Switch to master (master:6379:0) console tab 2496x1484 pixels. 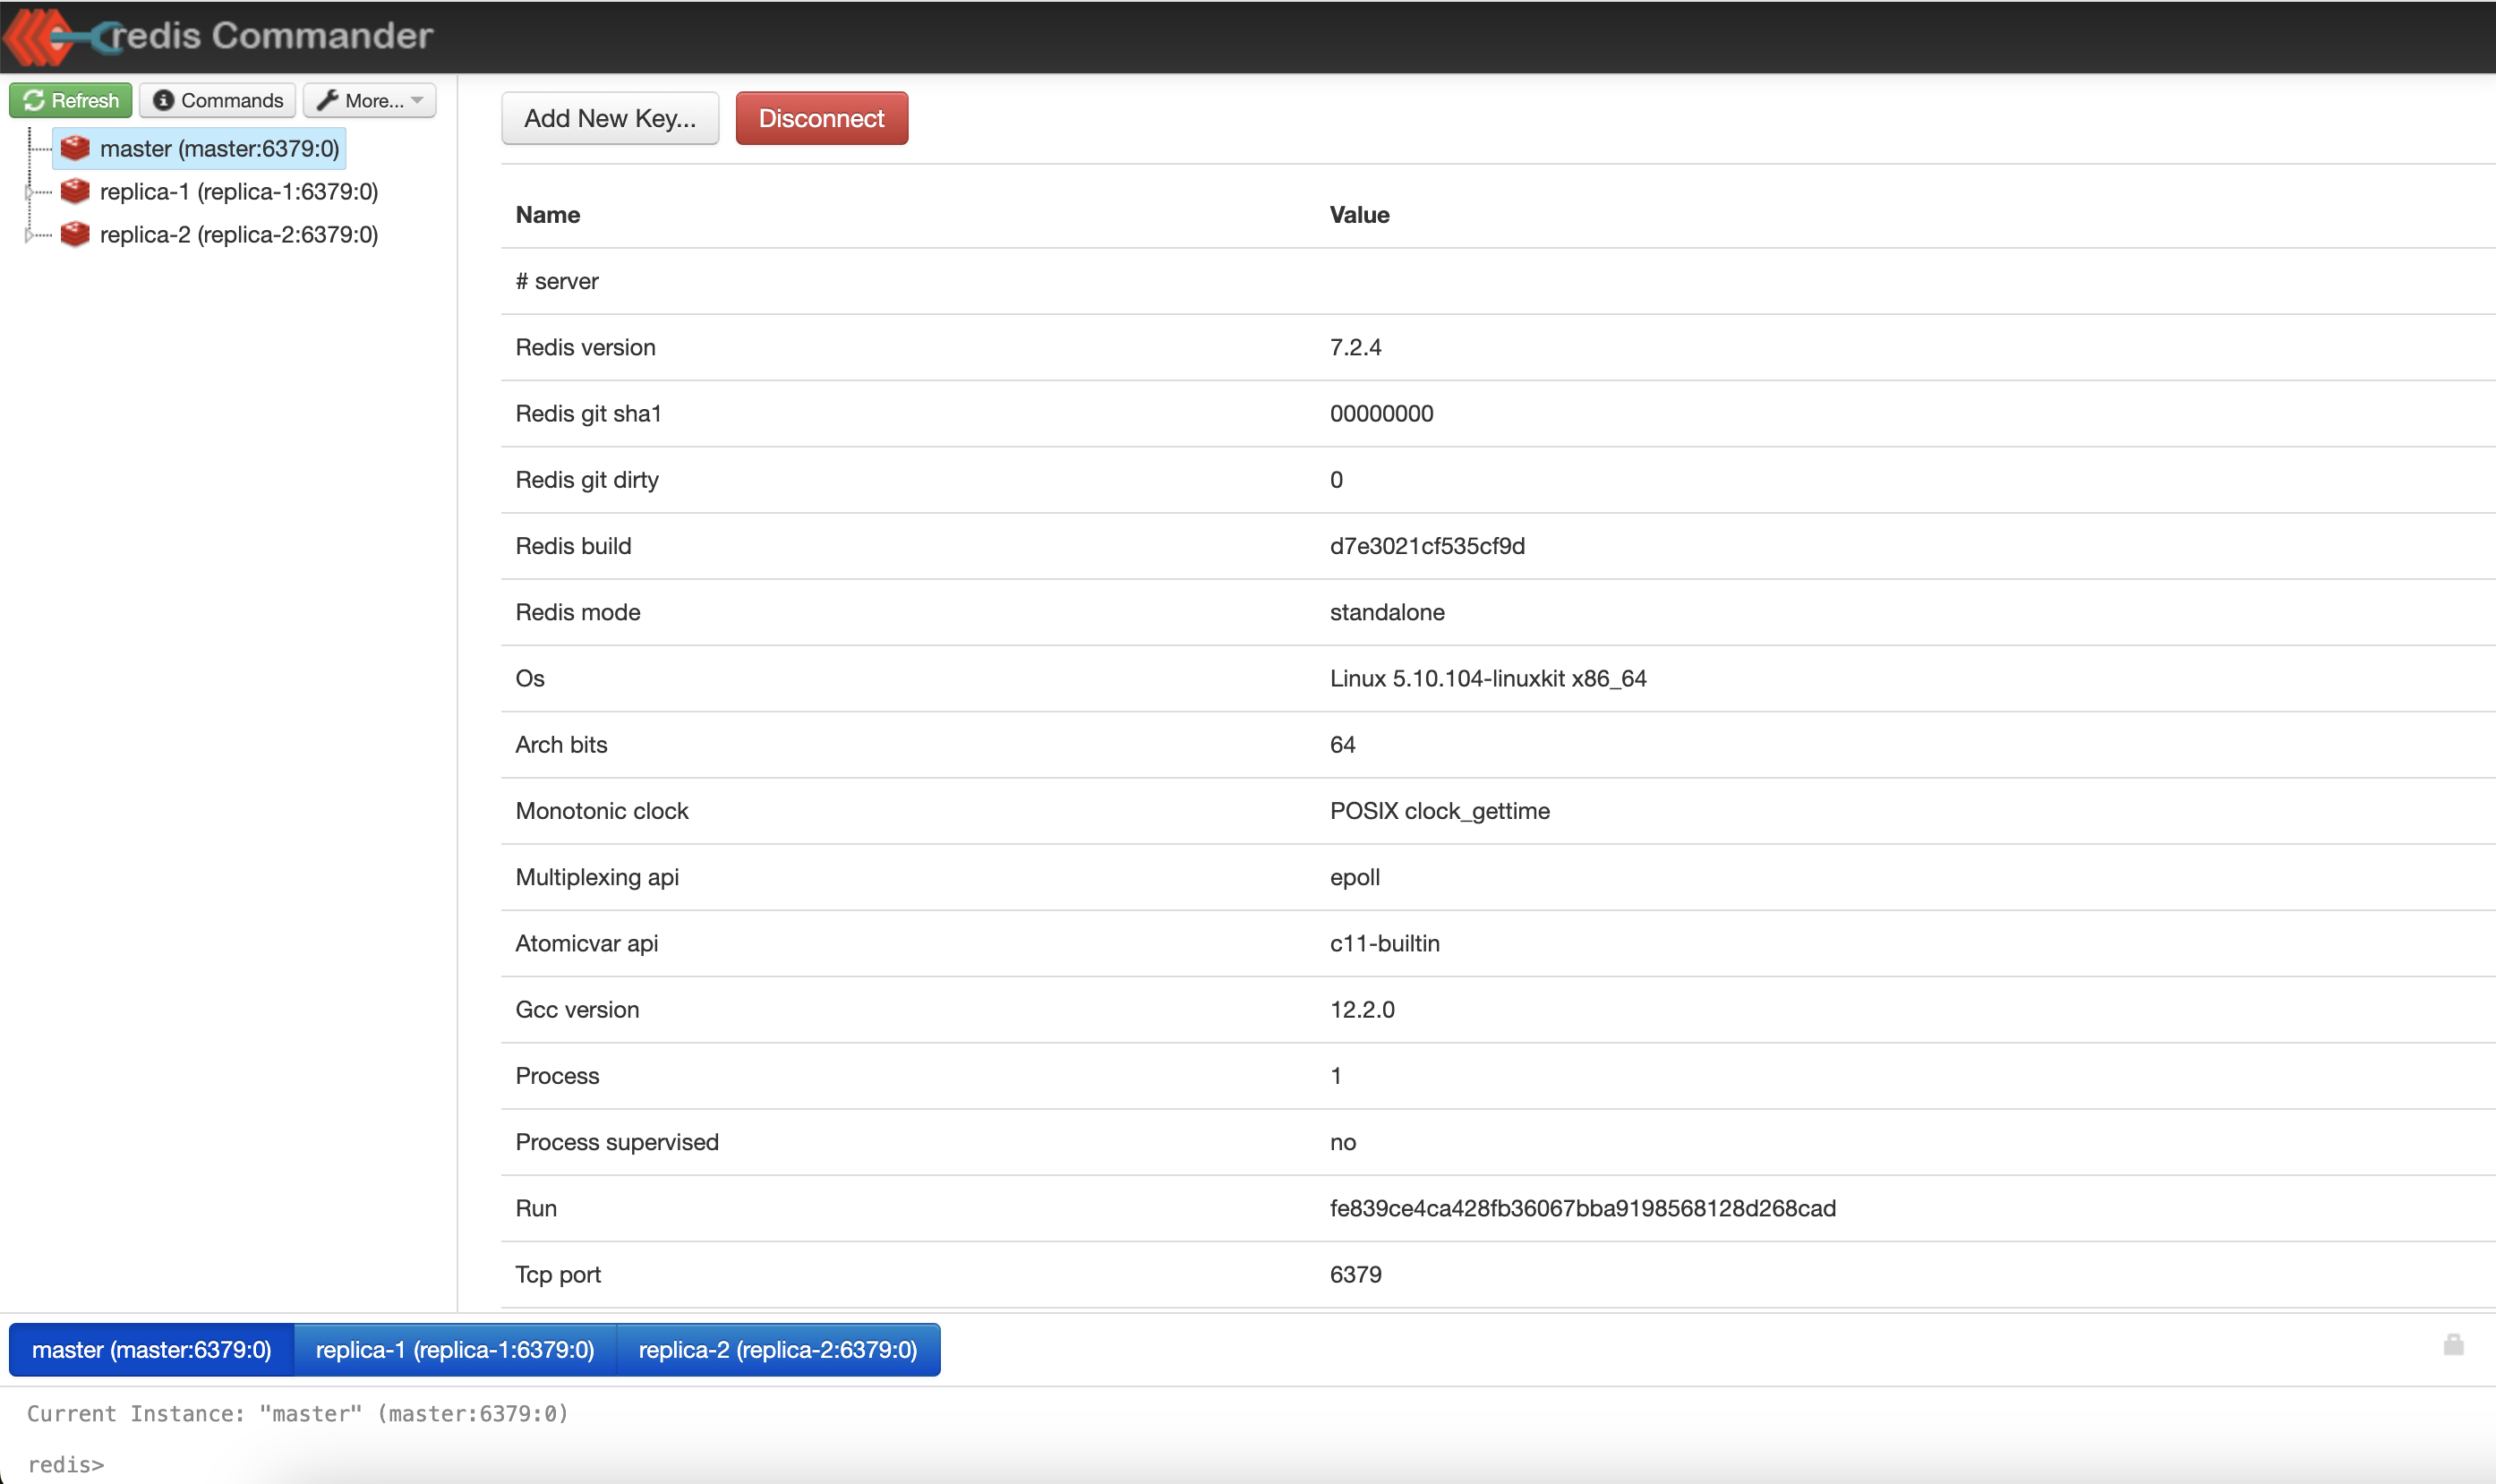152,1350
